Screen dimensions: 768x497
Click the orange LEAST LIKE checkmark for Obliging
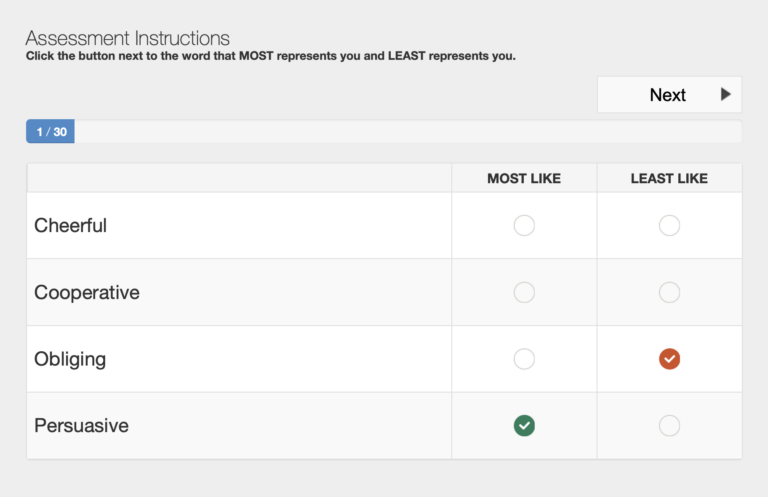click(x=669, y=359)
